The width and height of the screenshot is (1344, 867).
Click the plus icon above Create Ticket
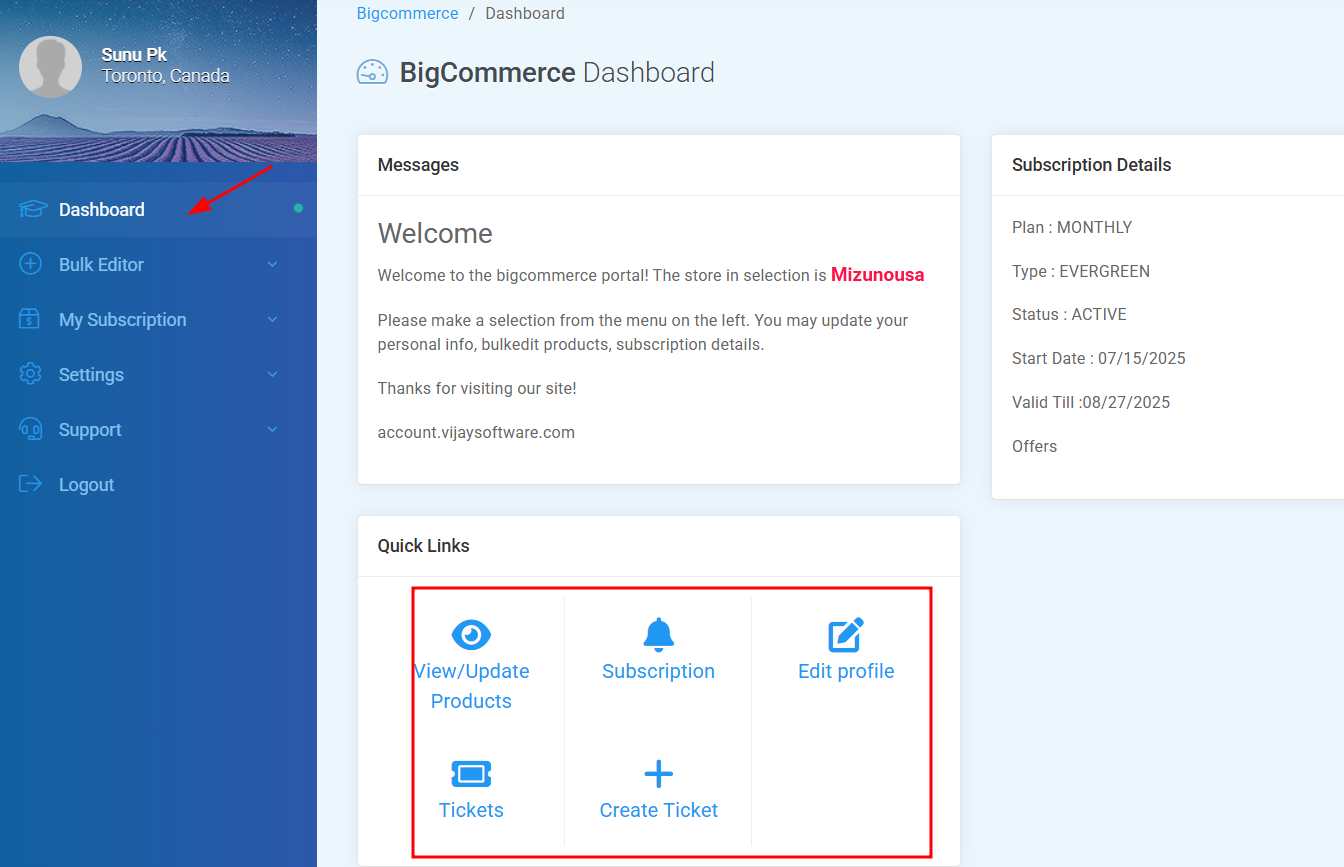[x=658, y=774]
